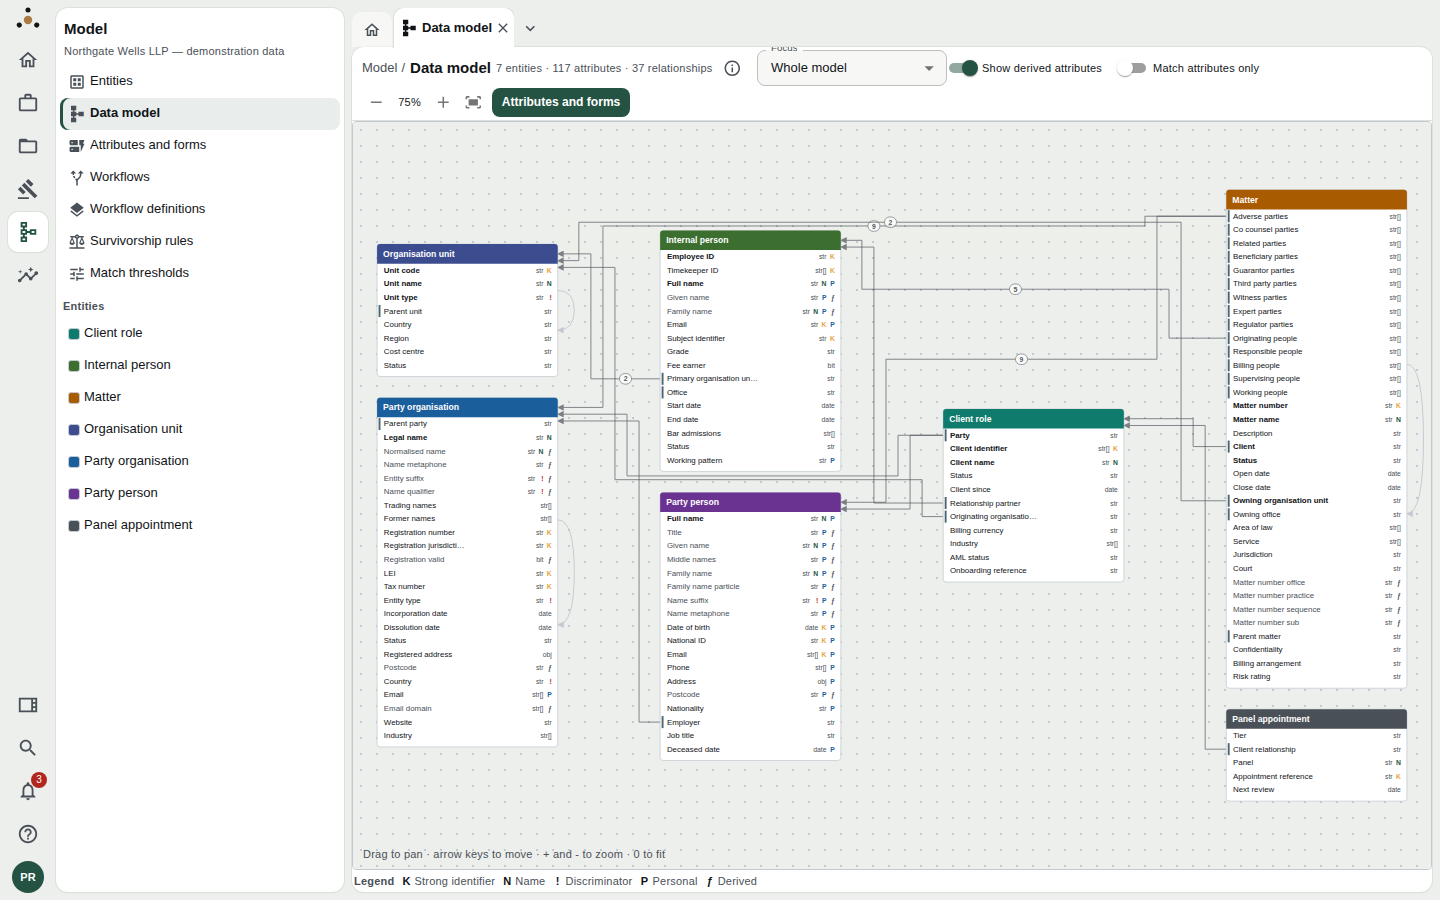Toggle the side panel layout icon
The image size is (1440, 900).
point(28,705)
